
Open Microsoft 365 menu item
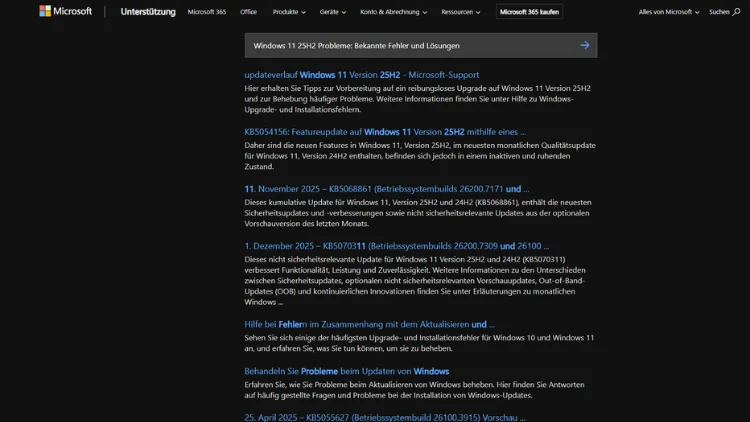pos(207,12)
